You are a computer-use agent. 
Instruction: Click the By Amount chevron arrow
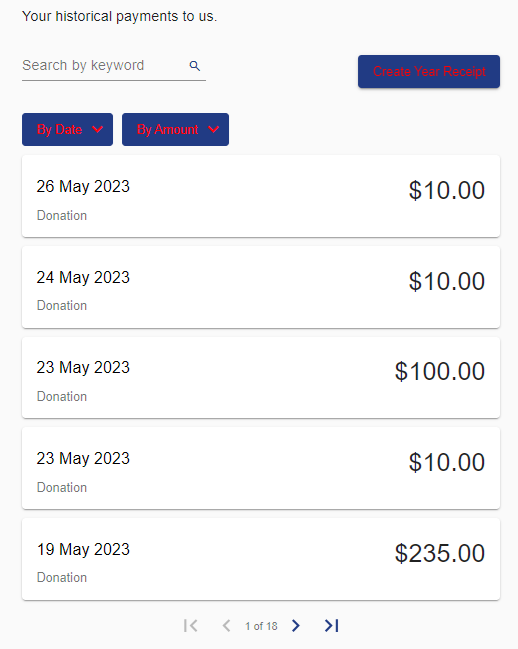click(x=213, y=130)
